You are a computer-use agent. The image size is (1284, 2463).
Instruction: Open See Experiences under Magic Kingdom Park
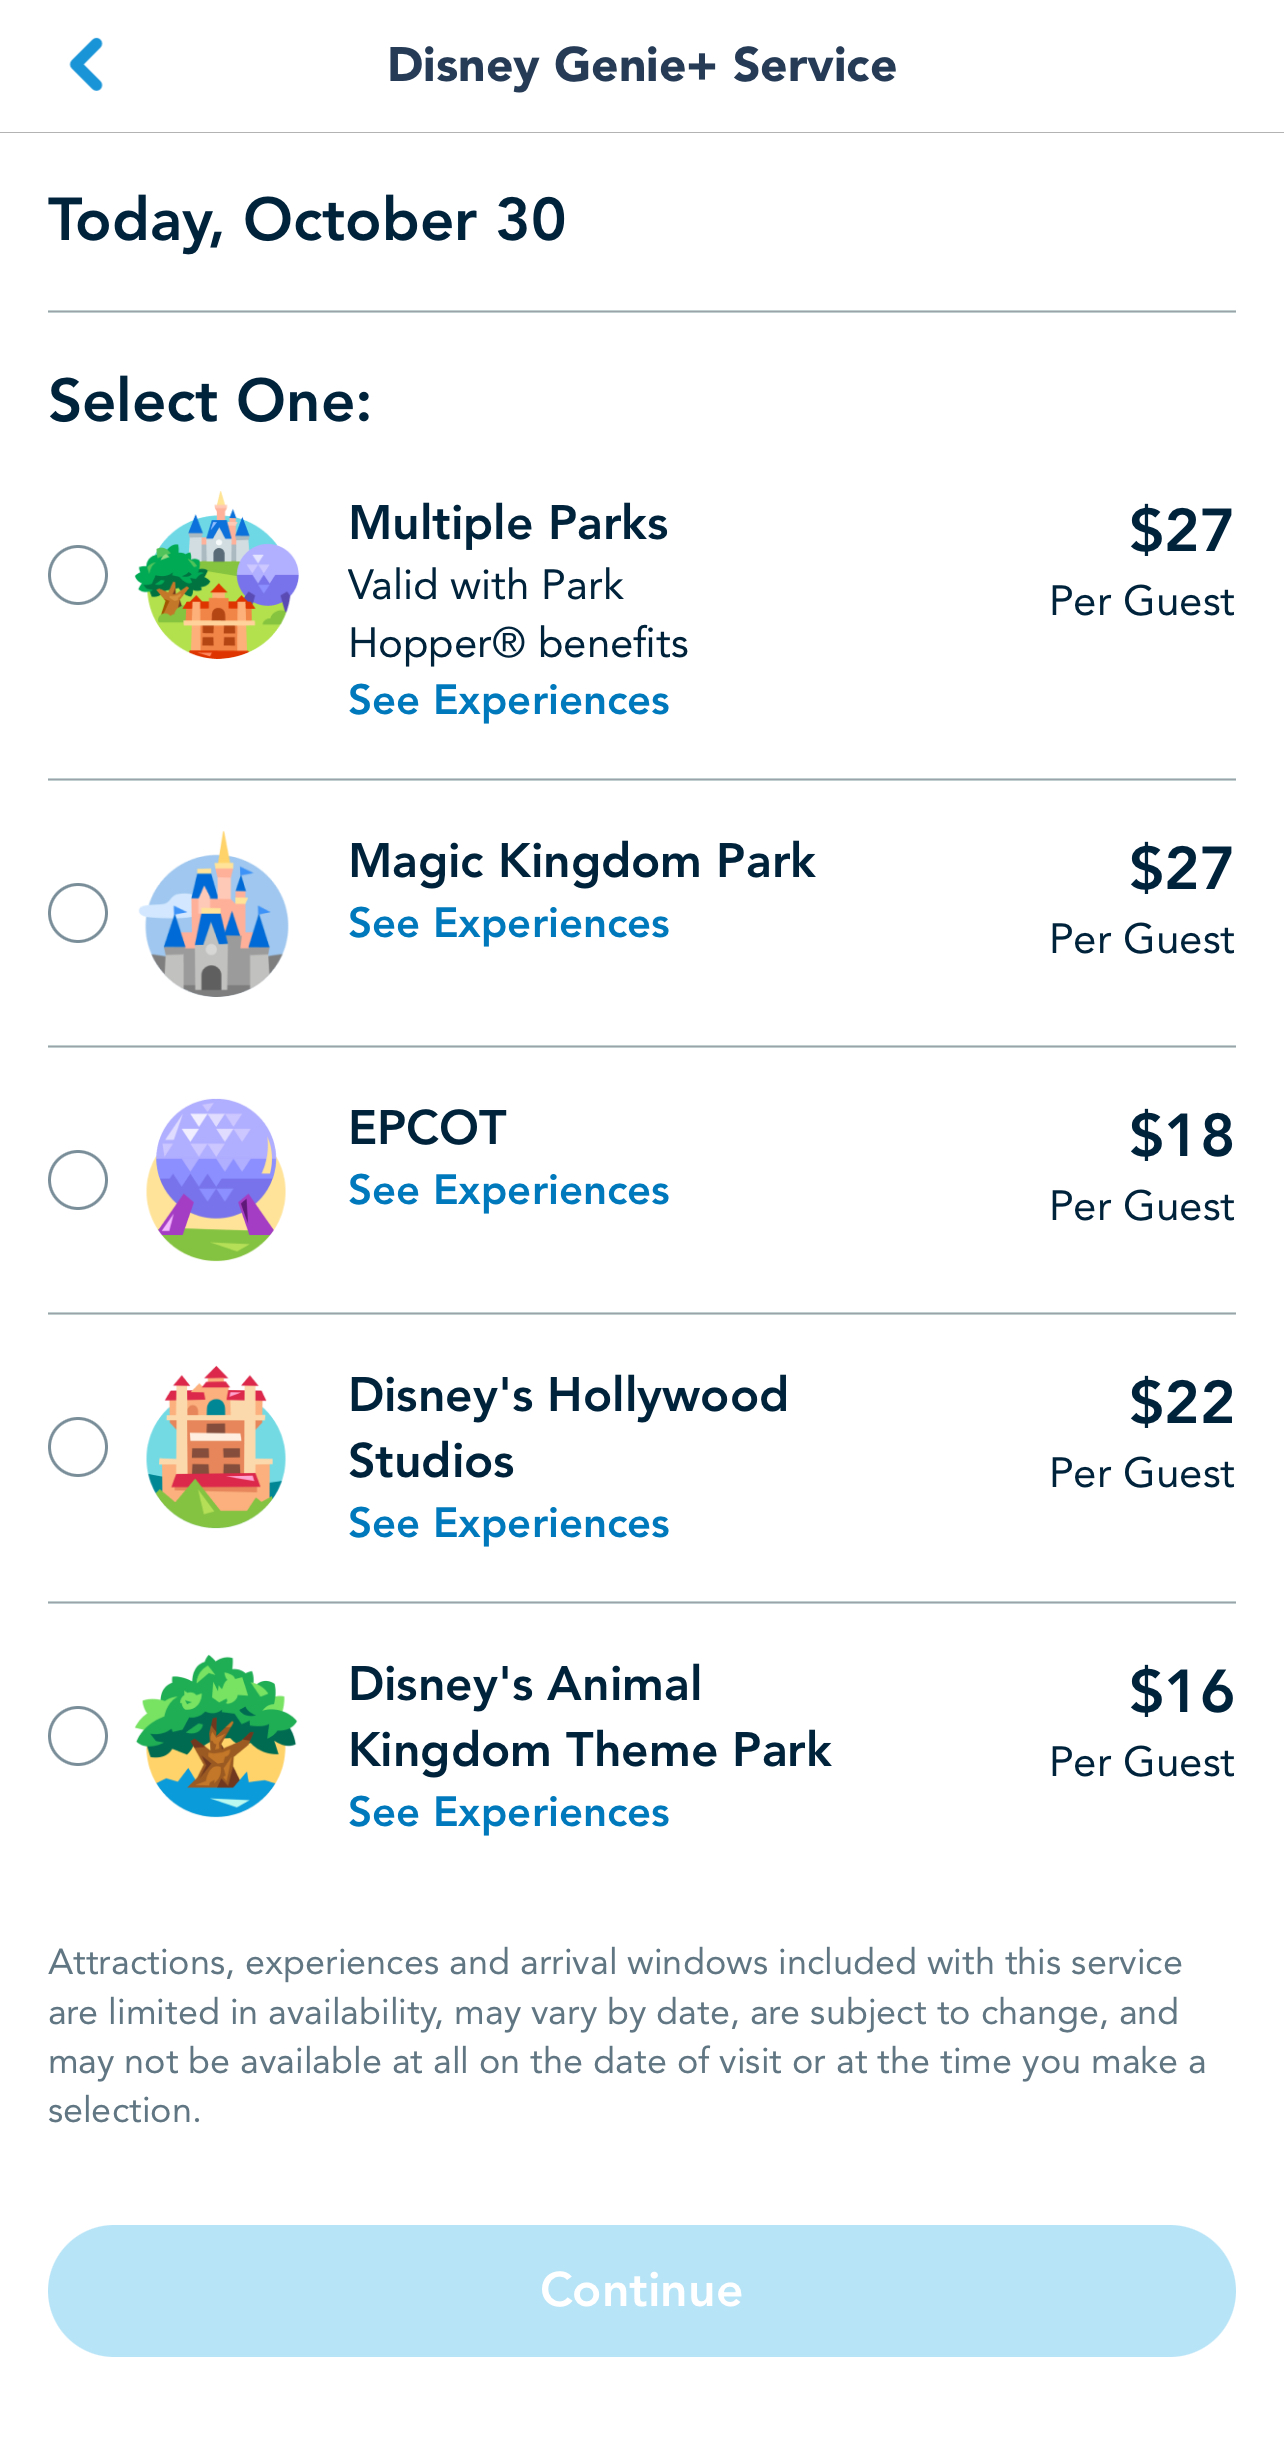[x=508, y=924]
